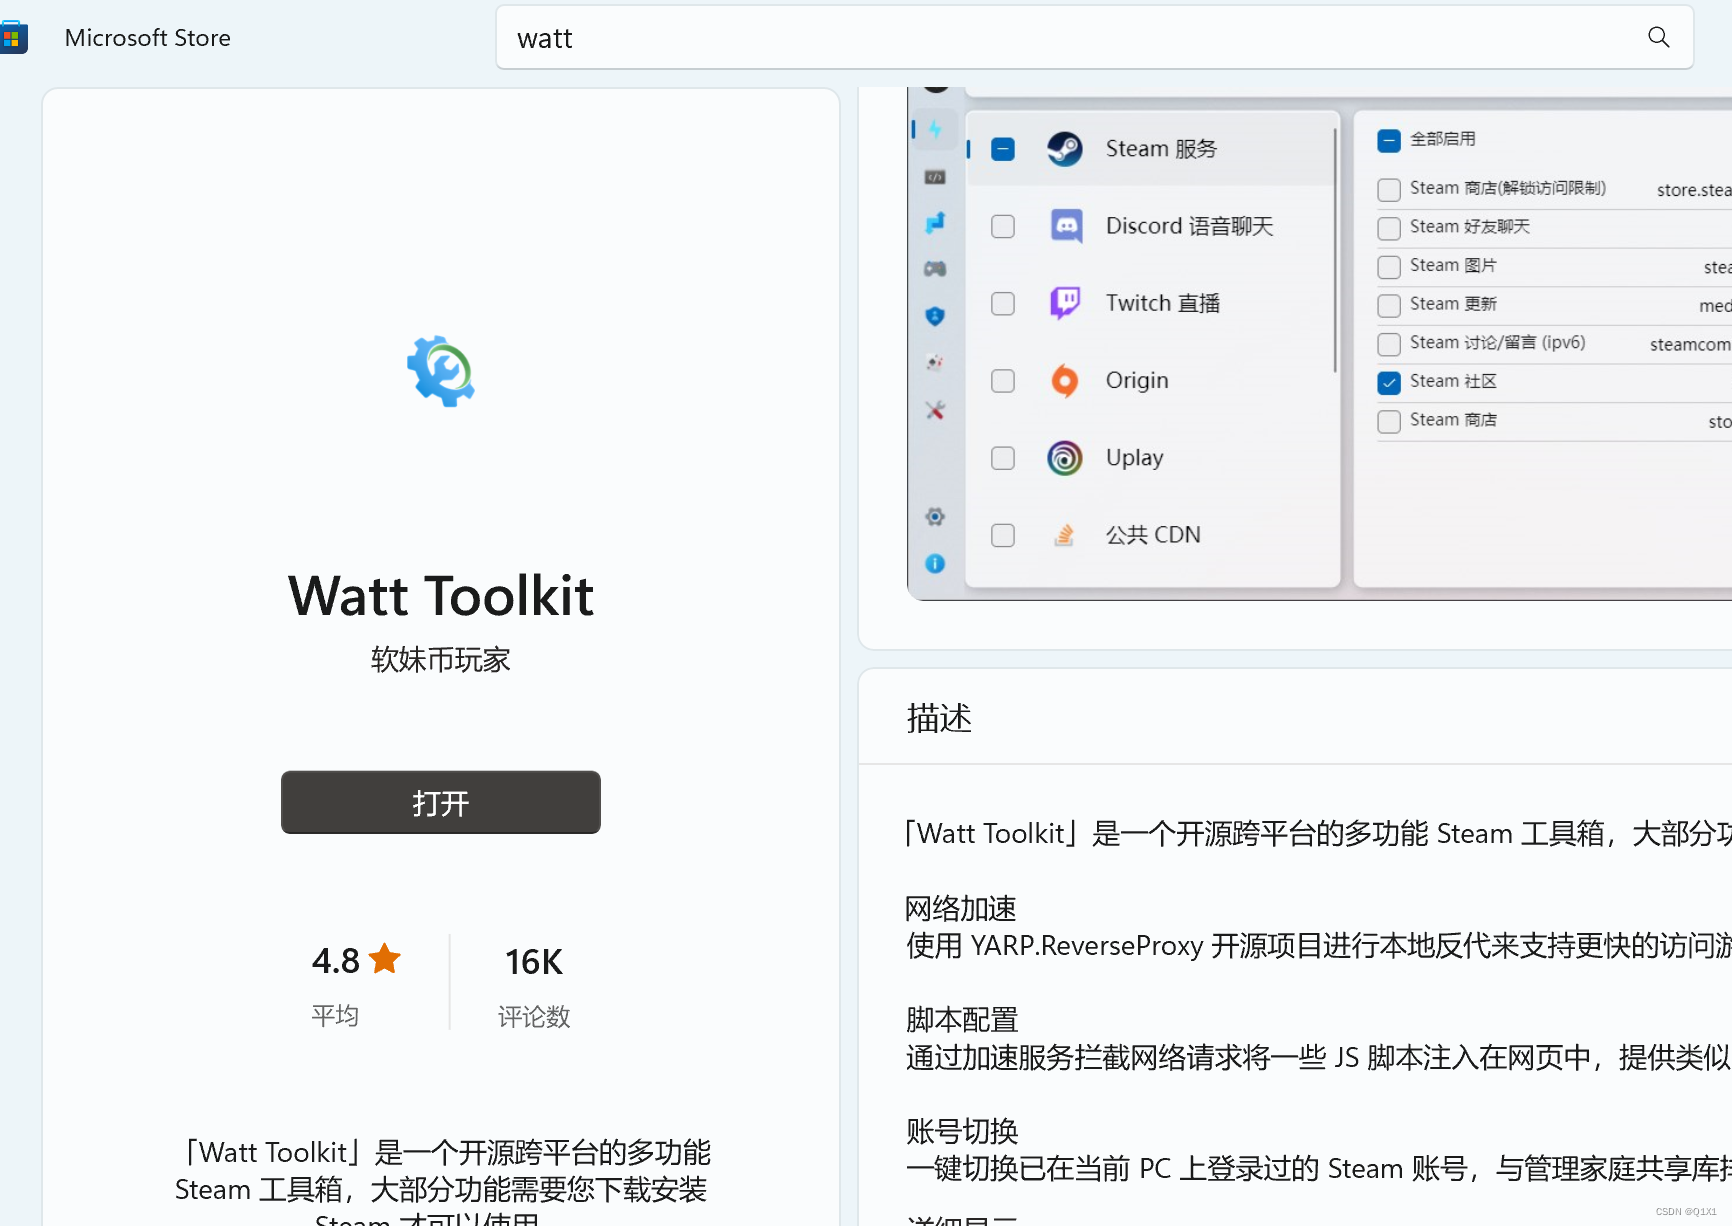1732x1226 pixels.
Task: Enable the Uplay checkbox
Action: pyautogui.click(x=1003, y=458)
